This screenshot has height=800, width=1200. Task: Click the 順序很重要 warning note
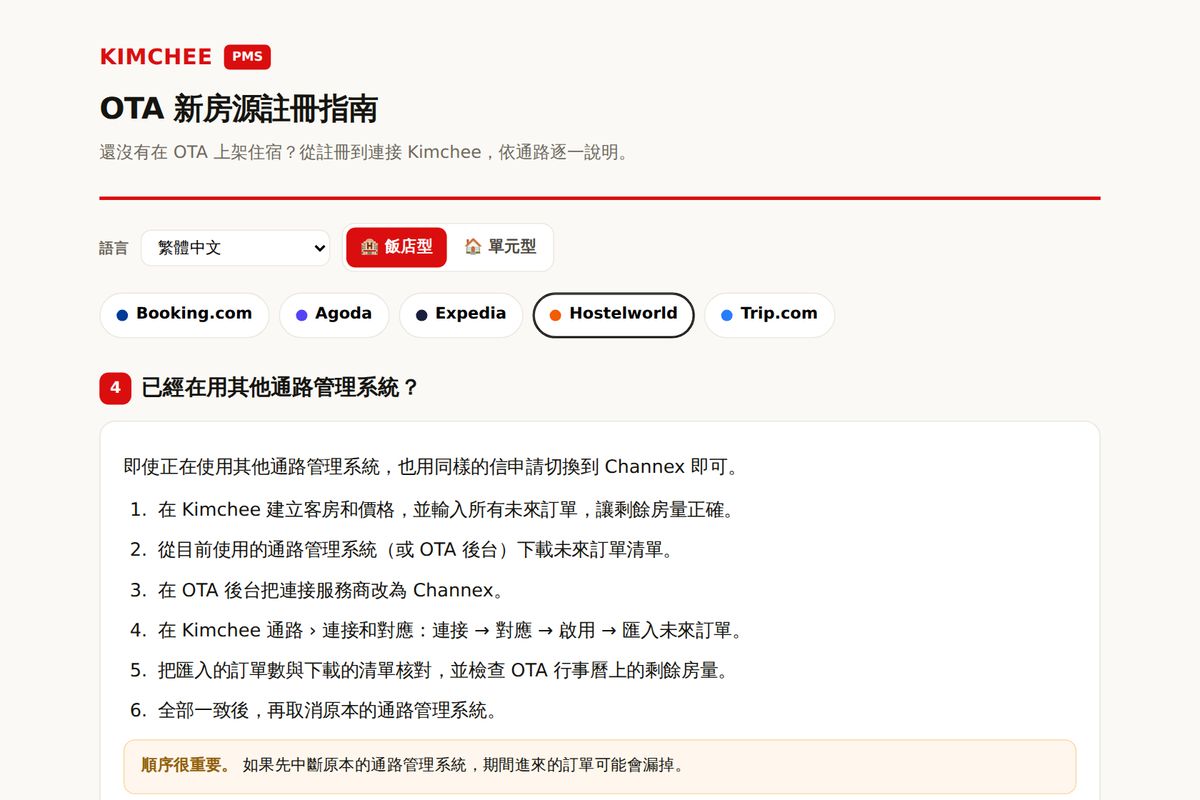(x=600, y=766)
